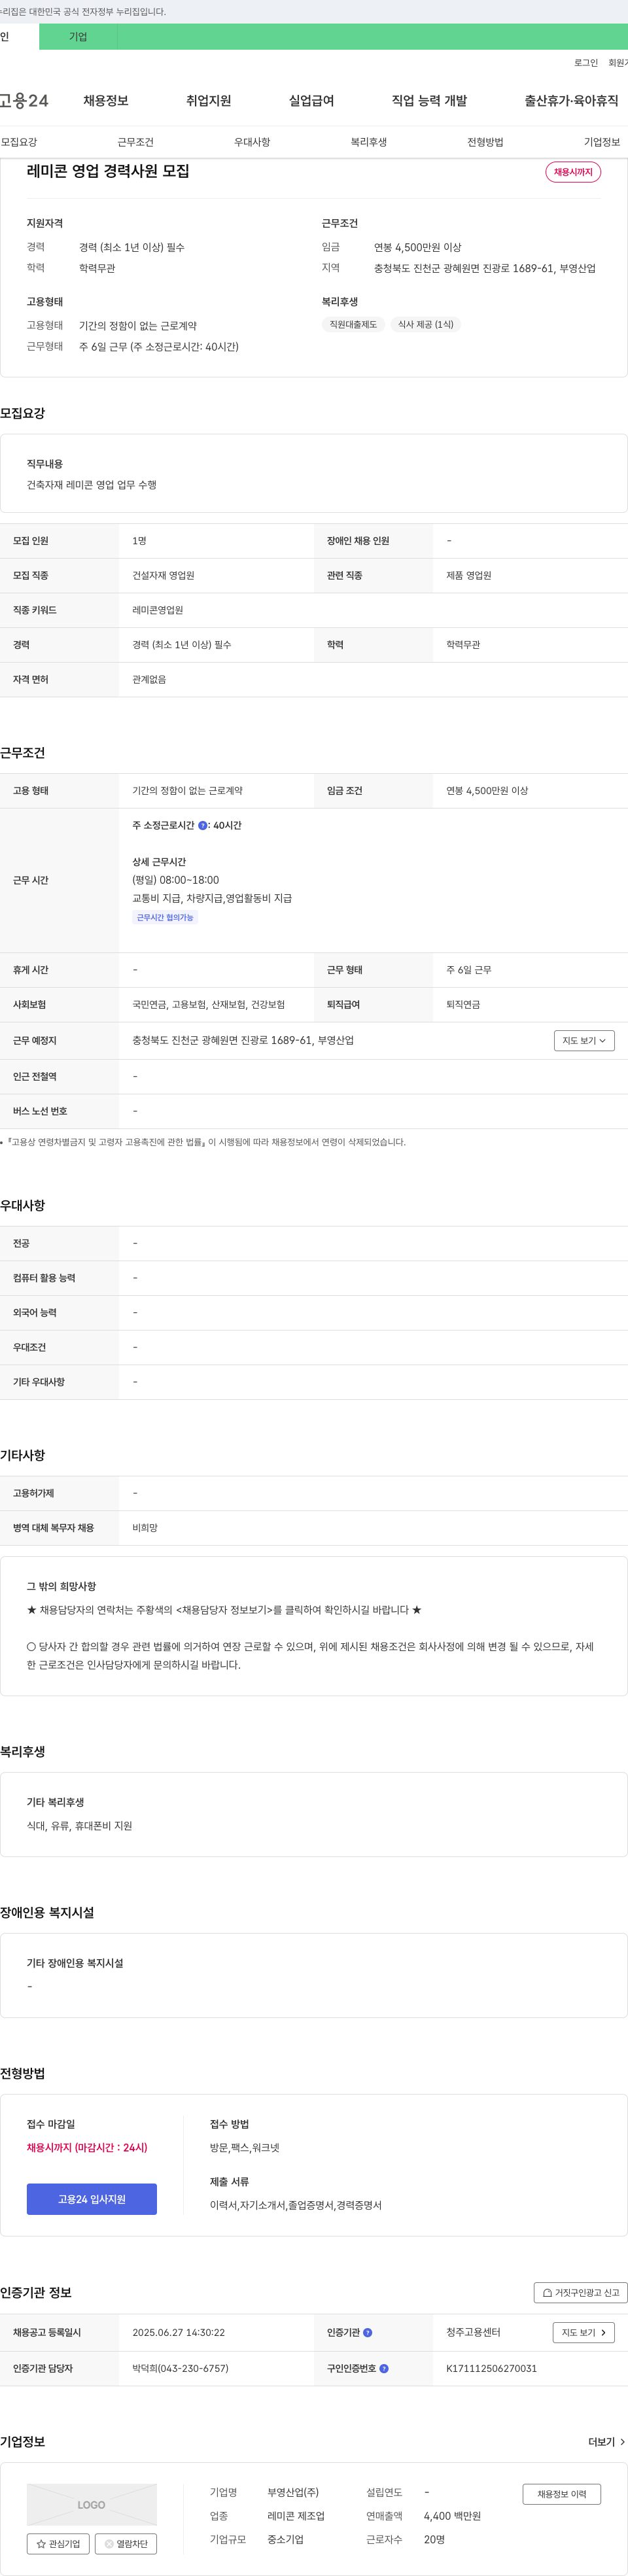Image resolution: width=628 pixels, height=2576 pixels.
Task: Select 제품 영업원 related job cell
Action: [x=468, y=575]
